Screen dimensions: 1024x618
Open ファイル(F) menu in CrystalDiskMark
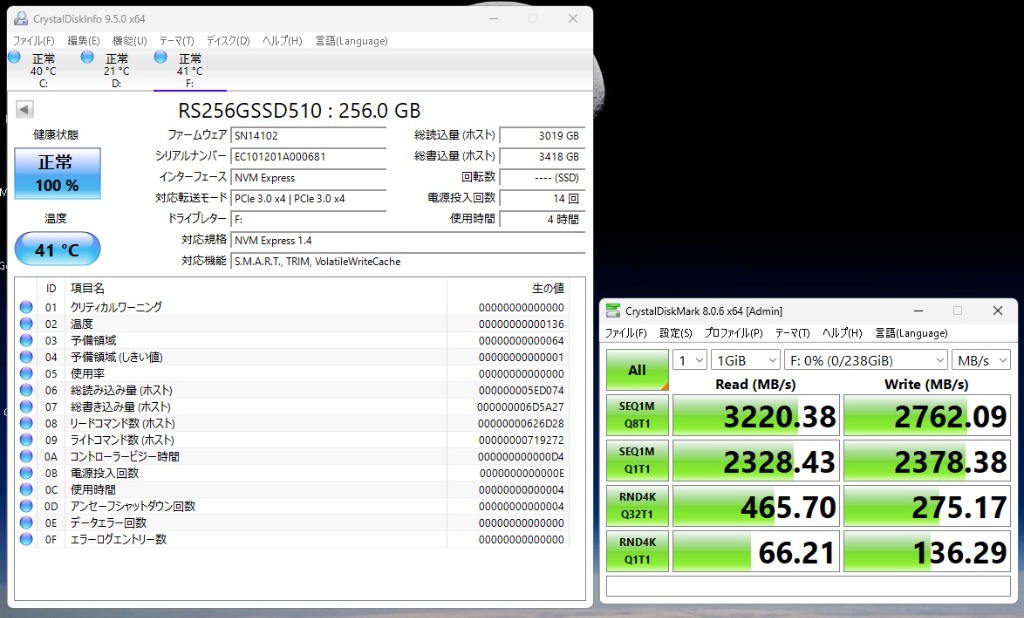626,333
